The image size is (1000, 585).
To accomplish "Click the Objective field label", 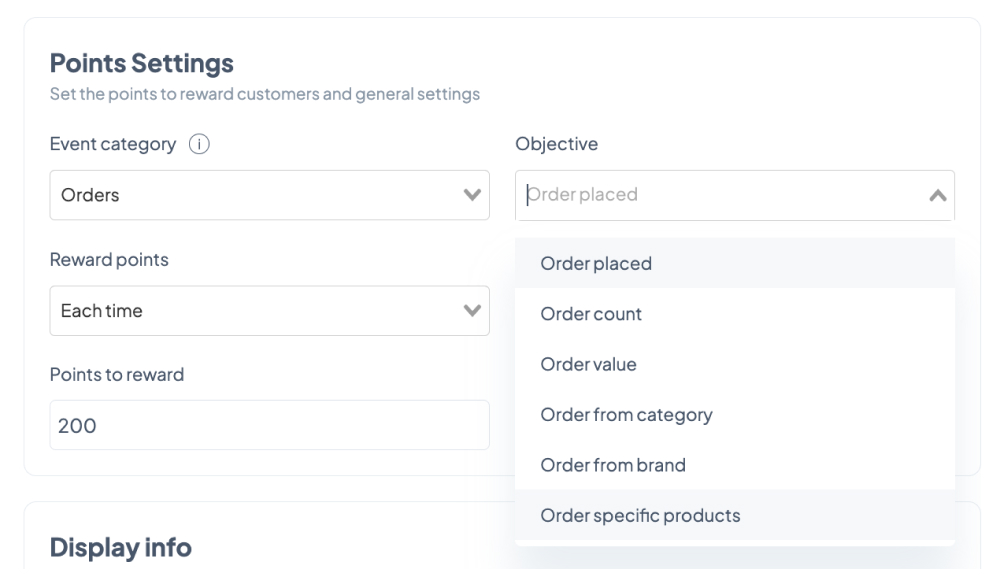I will click(x=557, y=144).
